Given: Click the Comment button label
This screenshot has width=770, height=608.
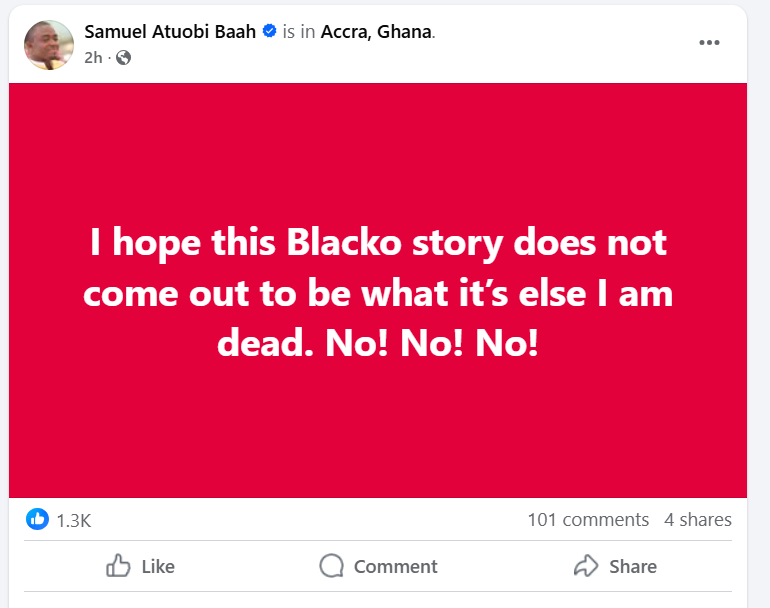Looking at the screenshot, I should tap(395, 566).
